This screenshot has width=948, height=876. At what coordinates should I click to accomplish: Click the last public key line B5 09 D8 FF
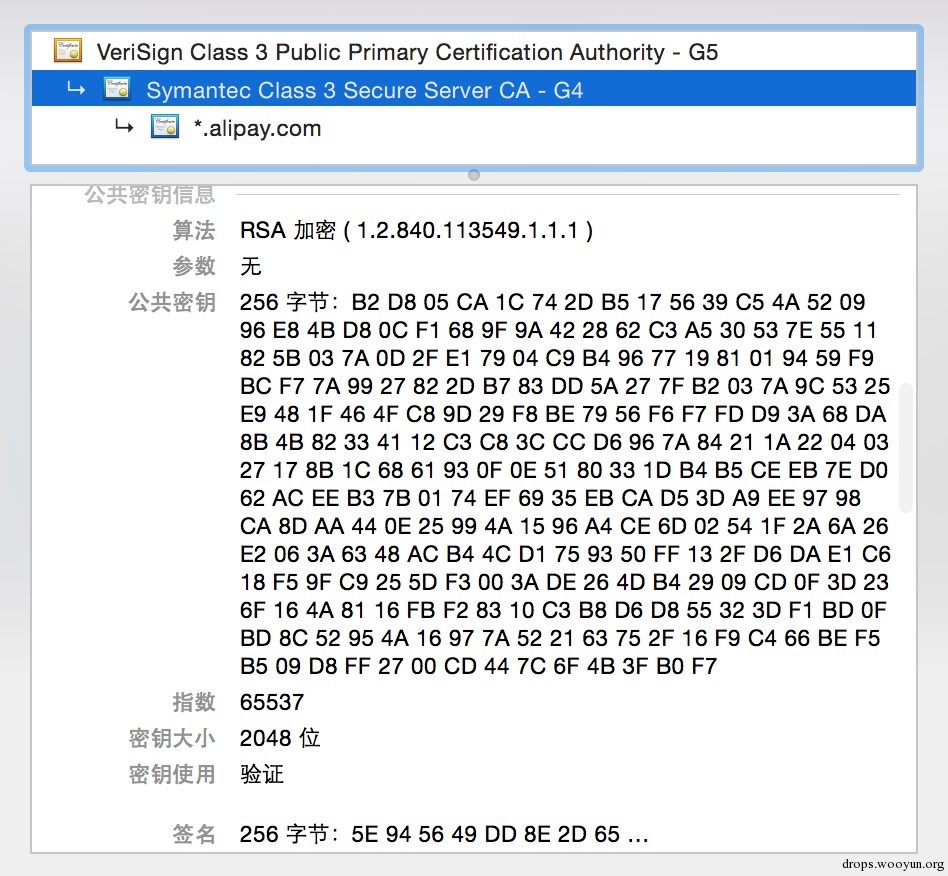(x=478, y=666)
